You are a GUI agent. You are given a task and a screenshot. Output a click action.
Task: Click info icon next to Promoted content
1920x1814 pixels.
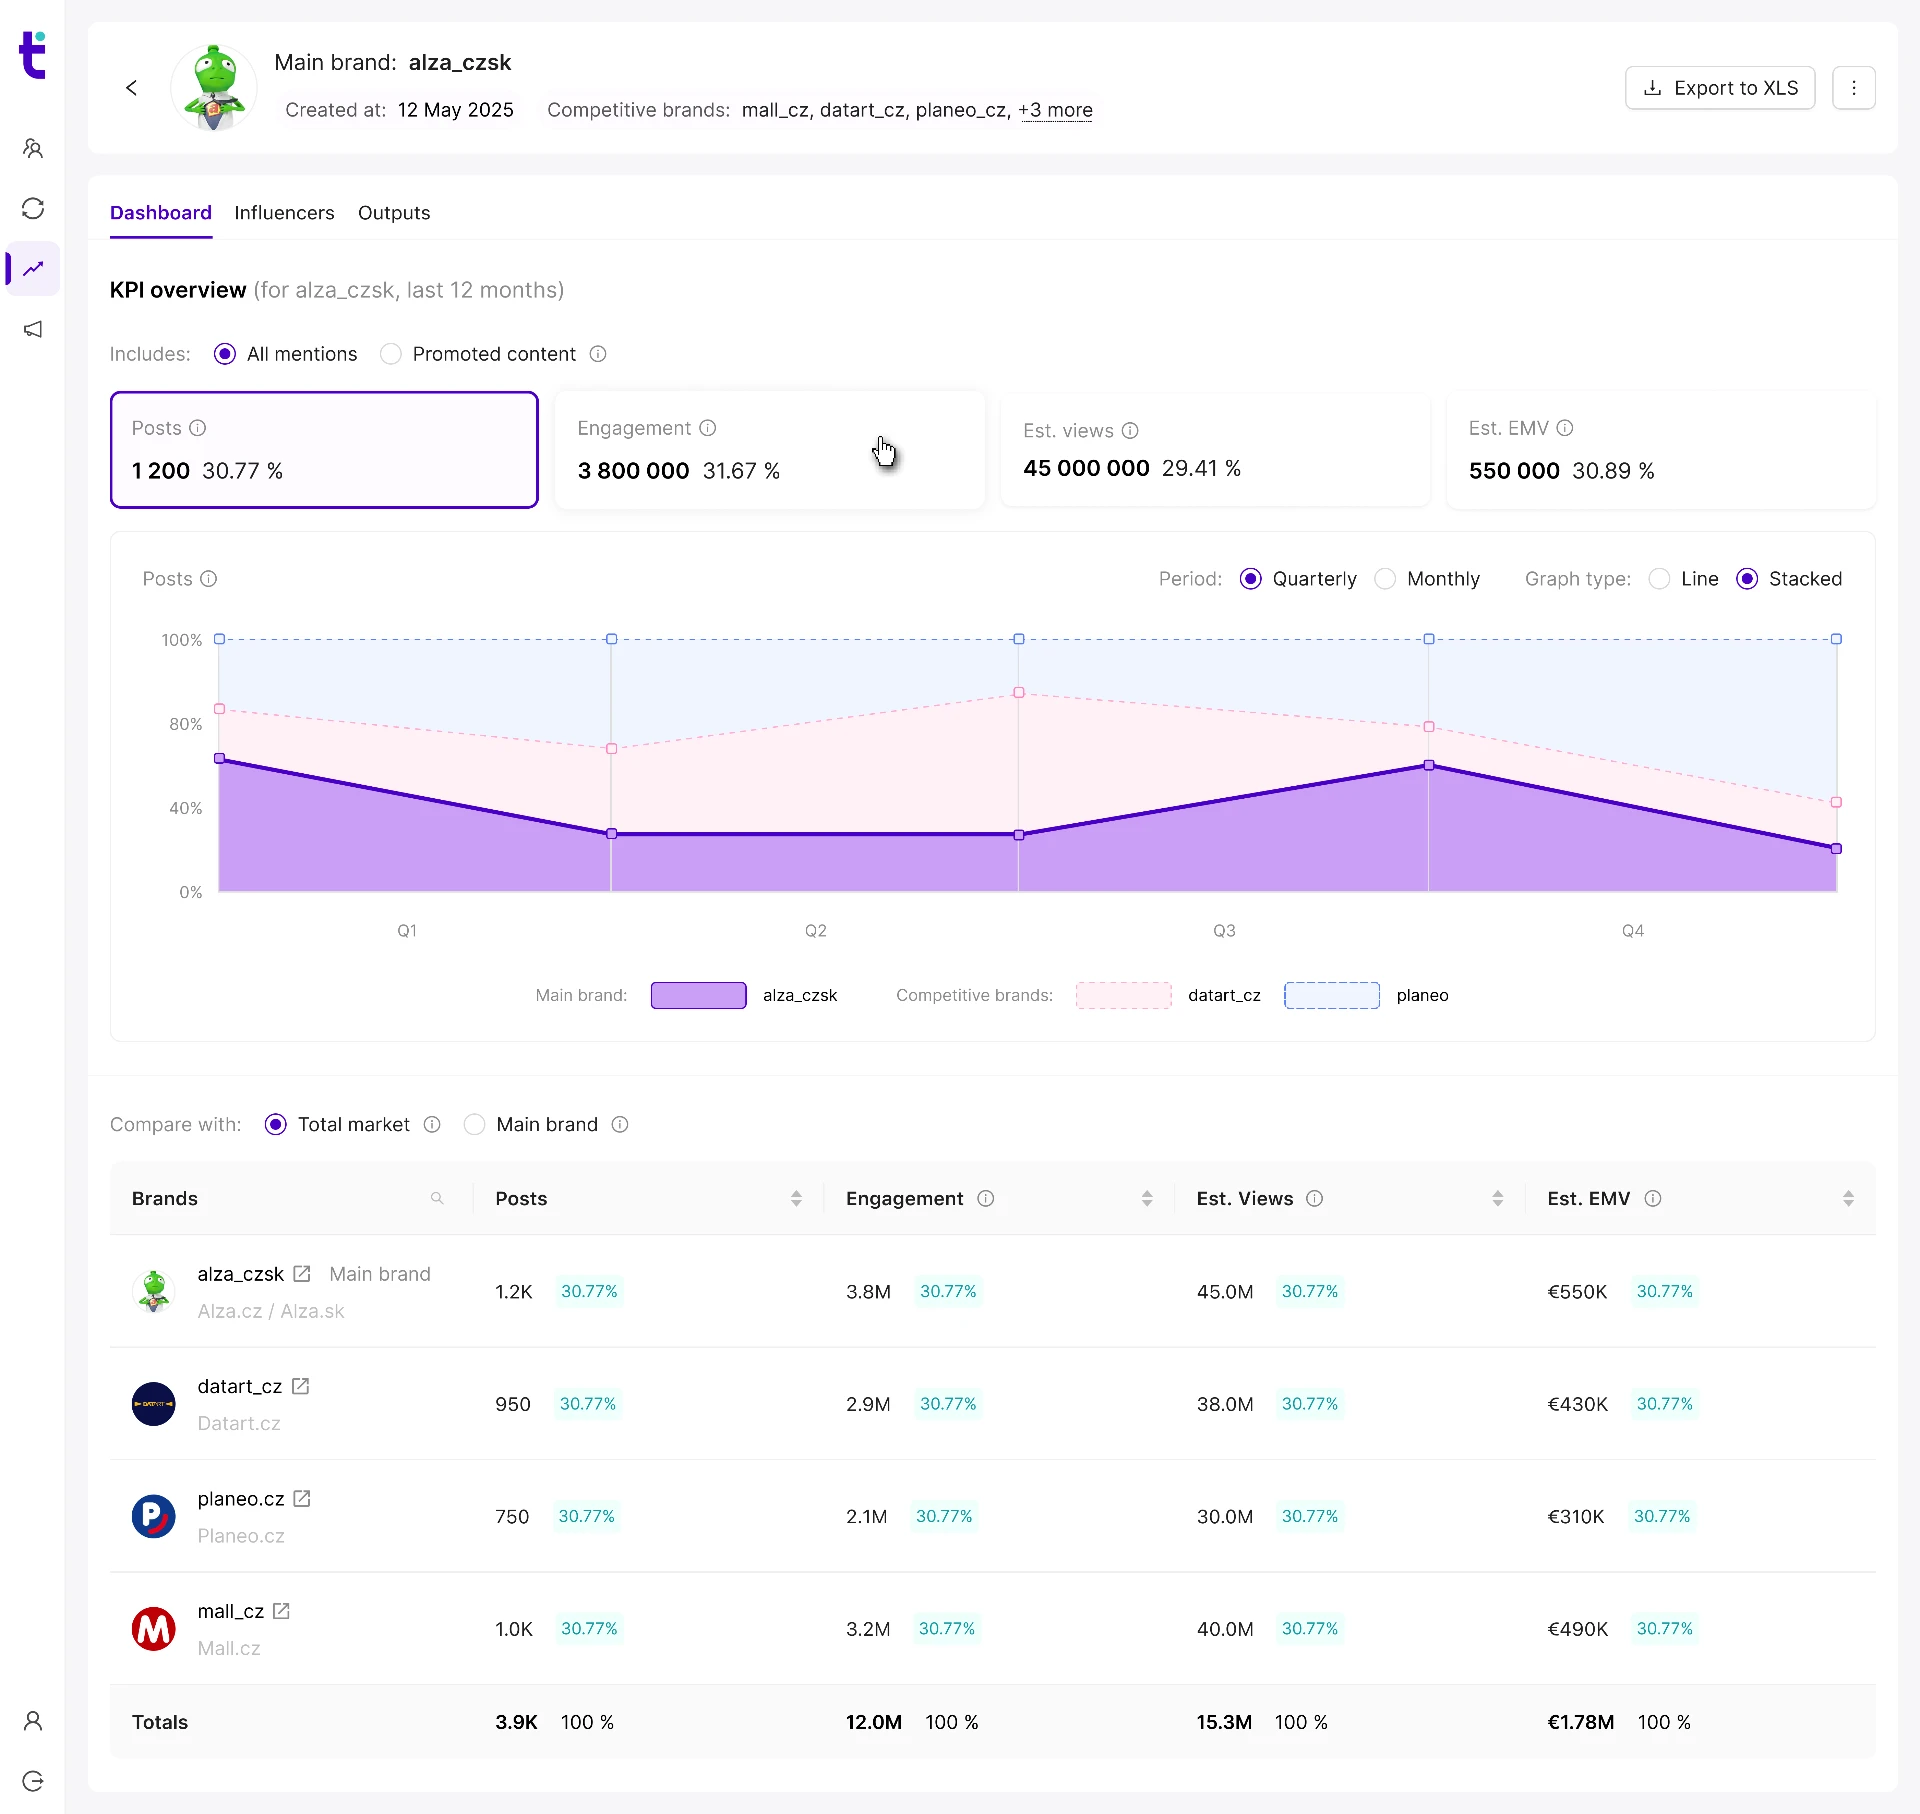point(598,354)
